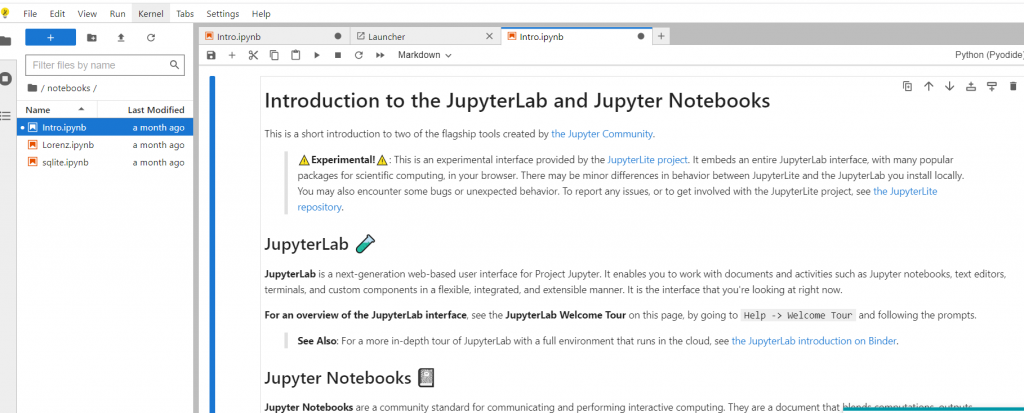The image size is (1024, 413).
Task: Click the Python (Pyodide) kernel name
Action: (x=989, y=55)
